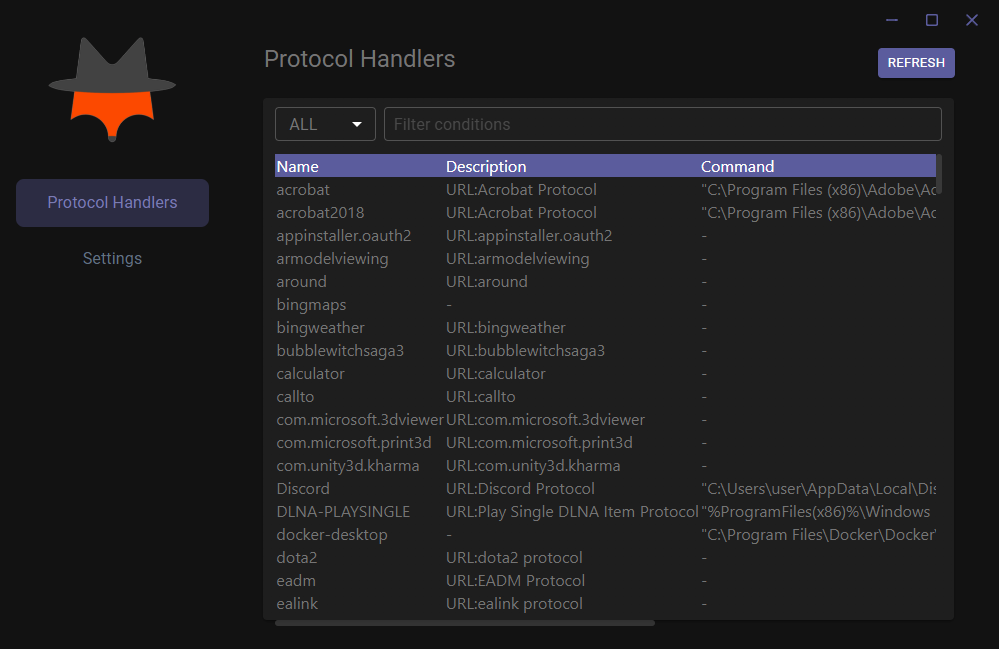This screenshot has height=649, width=999.
Task: Click the Protocol Handlers page heading
Action: (x=359, y=59)
